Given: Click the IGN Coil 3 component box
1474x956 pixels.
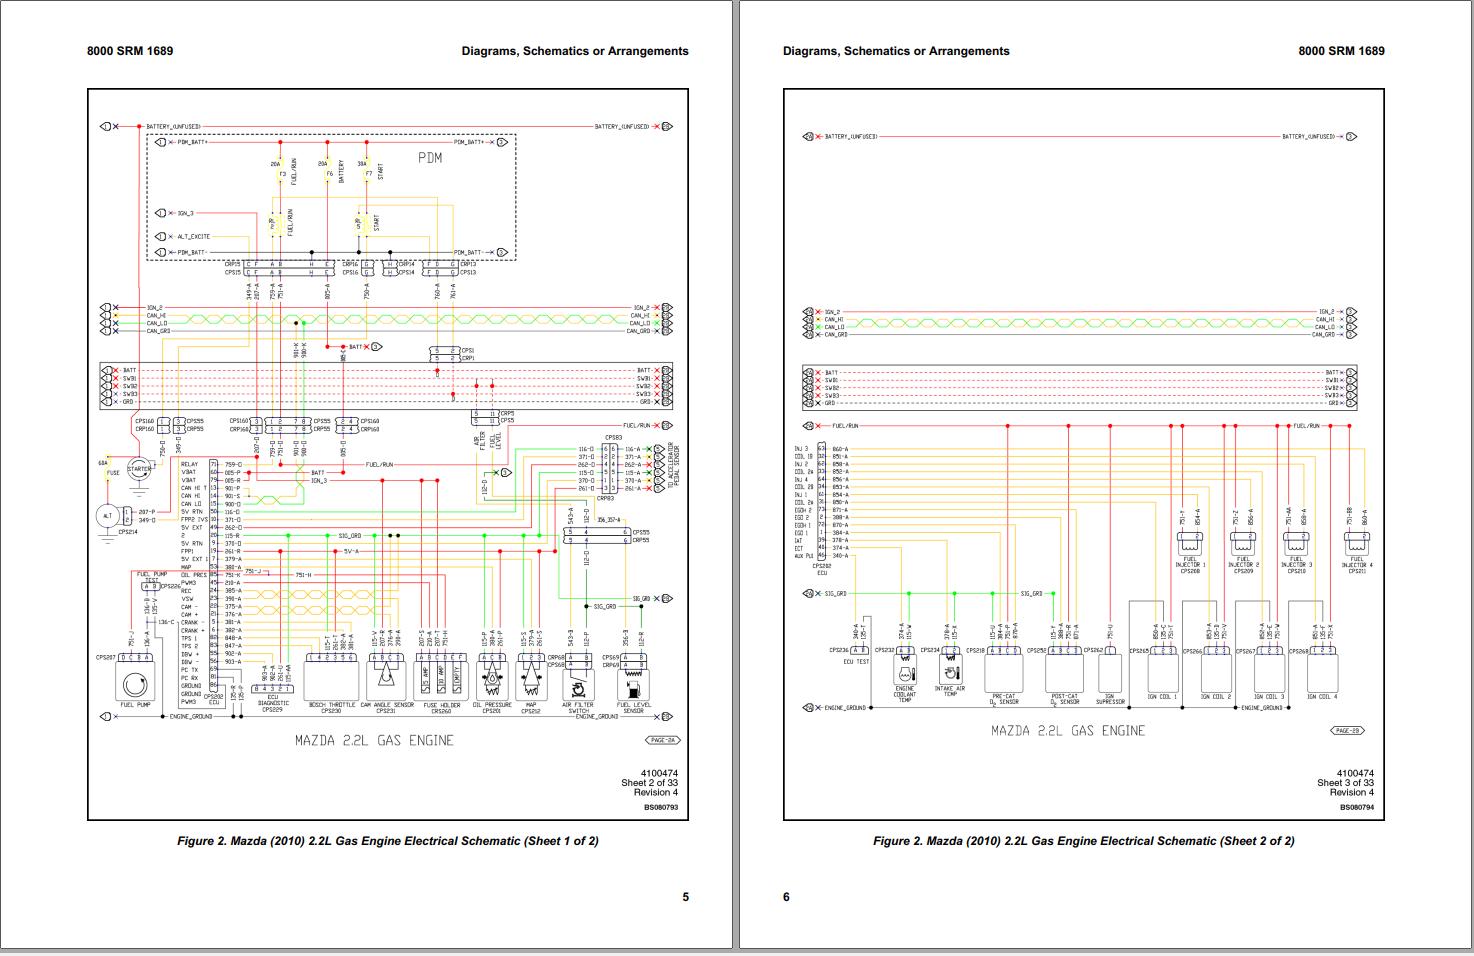Looking at the screenshot, I should (1269, 674).
